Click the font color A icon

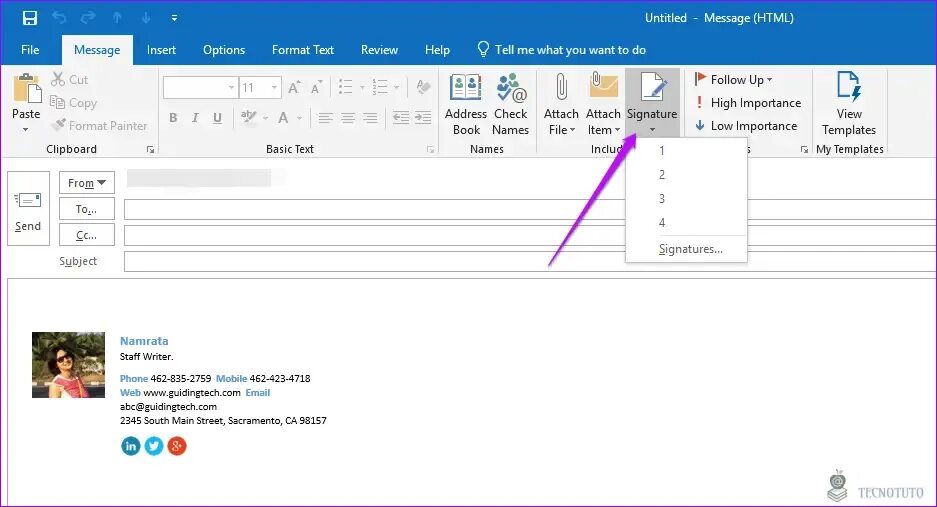click(x=283, y=118)
